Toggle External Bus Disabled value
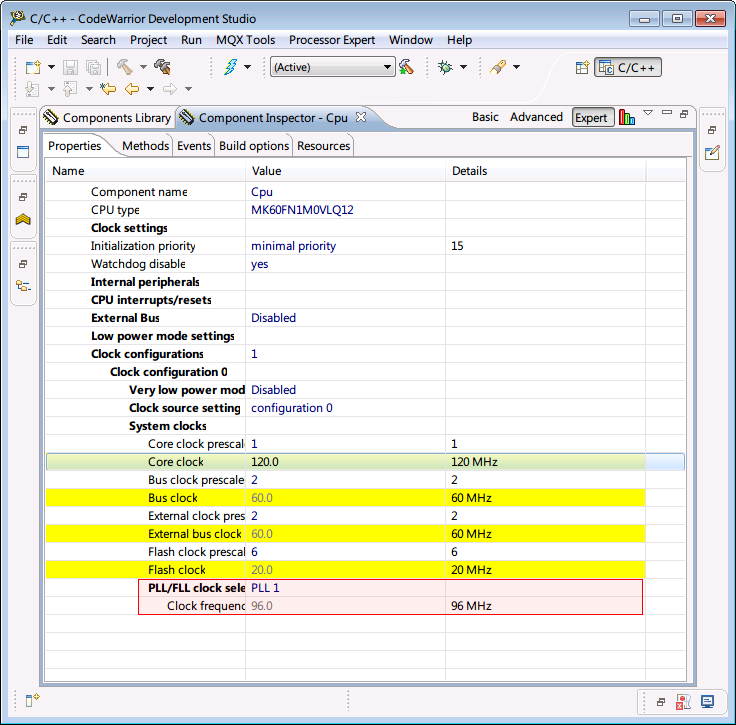Viewport: 736px width, 725px height. pos(273,318)
